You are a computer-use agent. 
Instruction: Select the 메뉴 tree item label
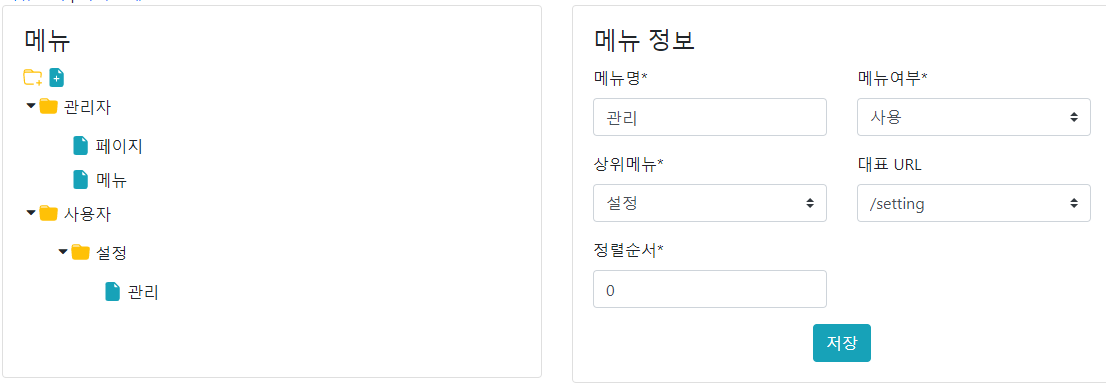(111, 180)
